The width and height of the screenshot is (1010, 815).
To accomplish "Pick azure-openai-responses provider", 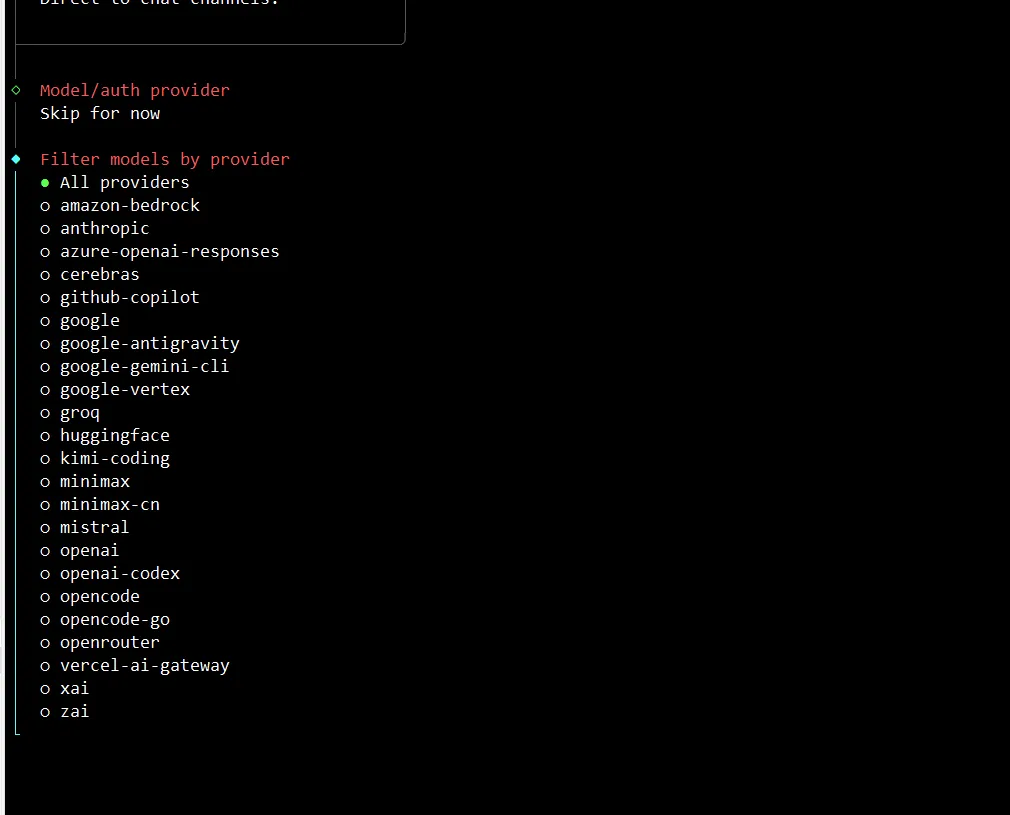I will (160, 252).
